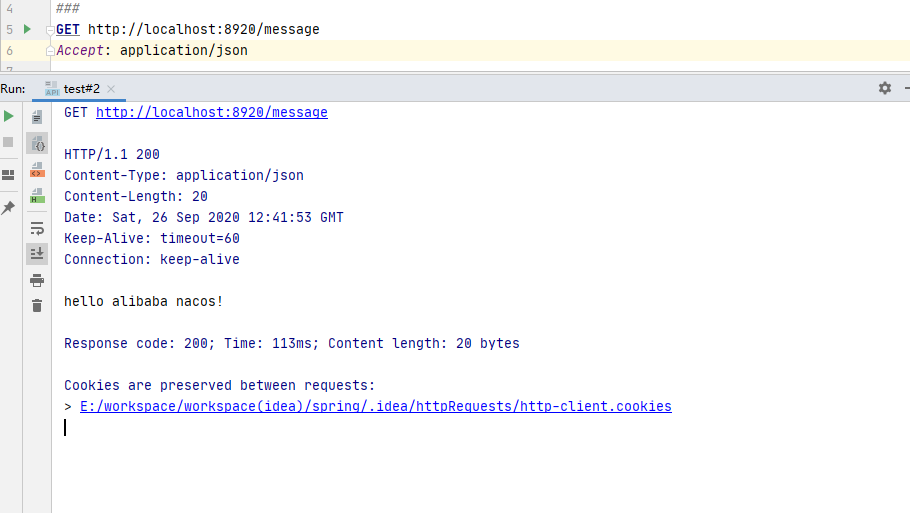This screenshot has width=910, height=513.
Task: Collapse the GET request fold marker
Action: (50, 30)
